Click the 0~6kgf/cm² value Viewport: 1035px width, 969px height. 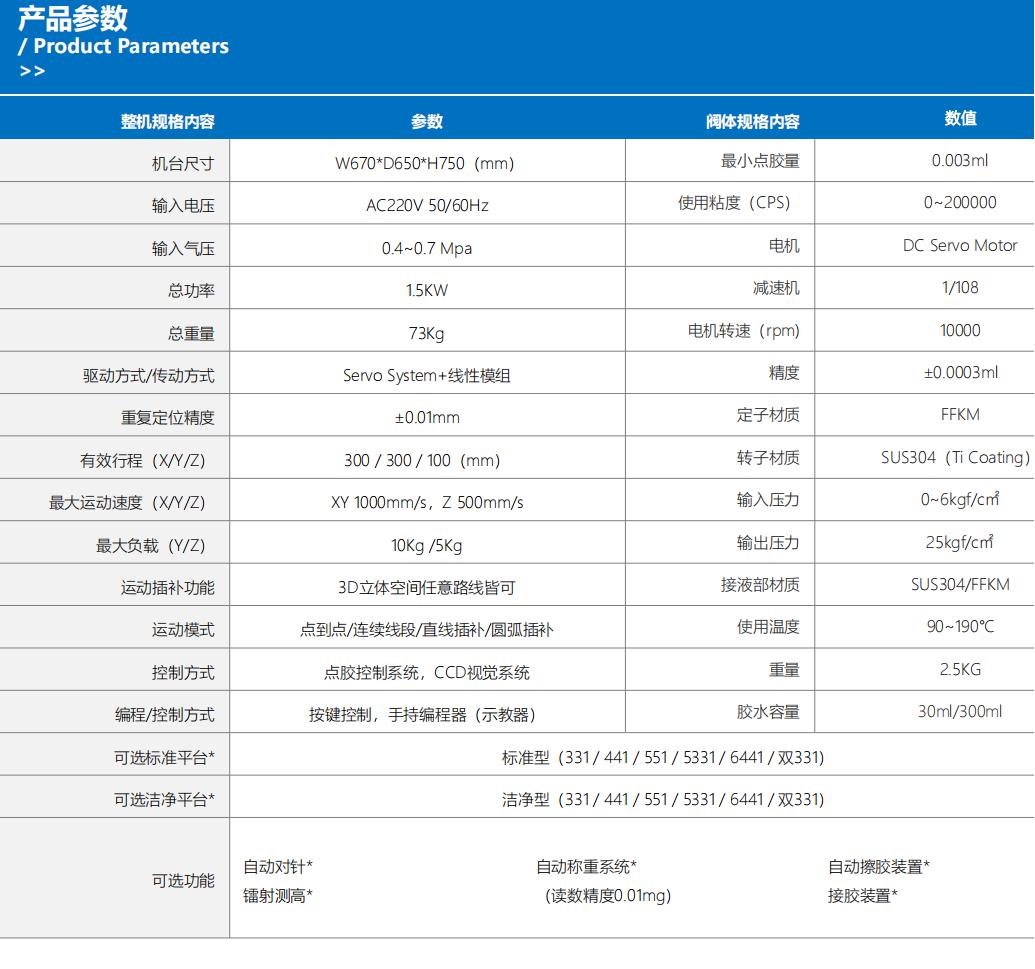(960, 499)
